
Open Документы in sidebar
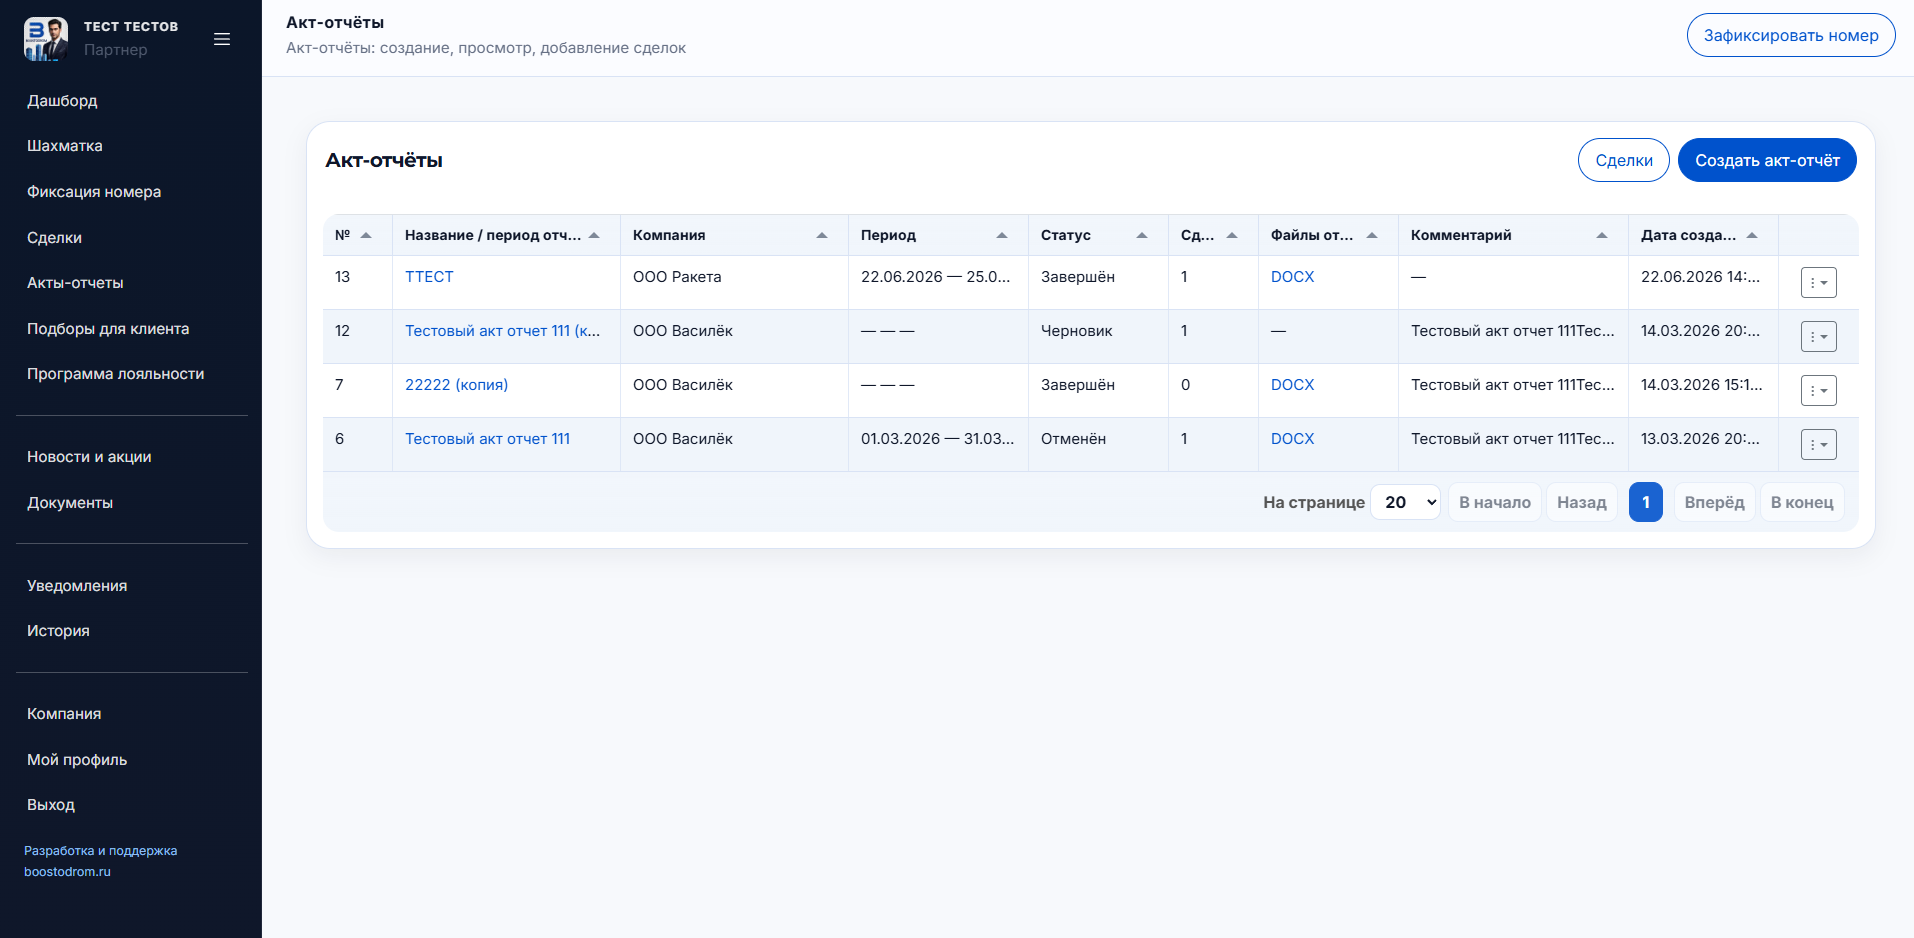(70, 503)
